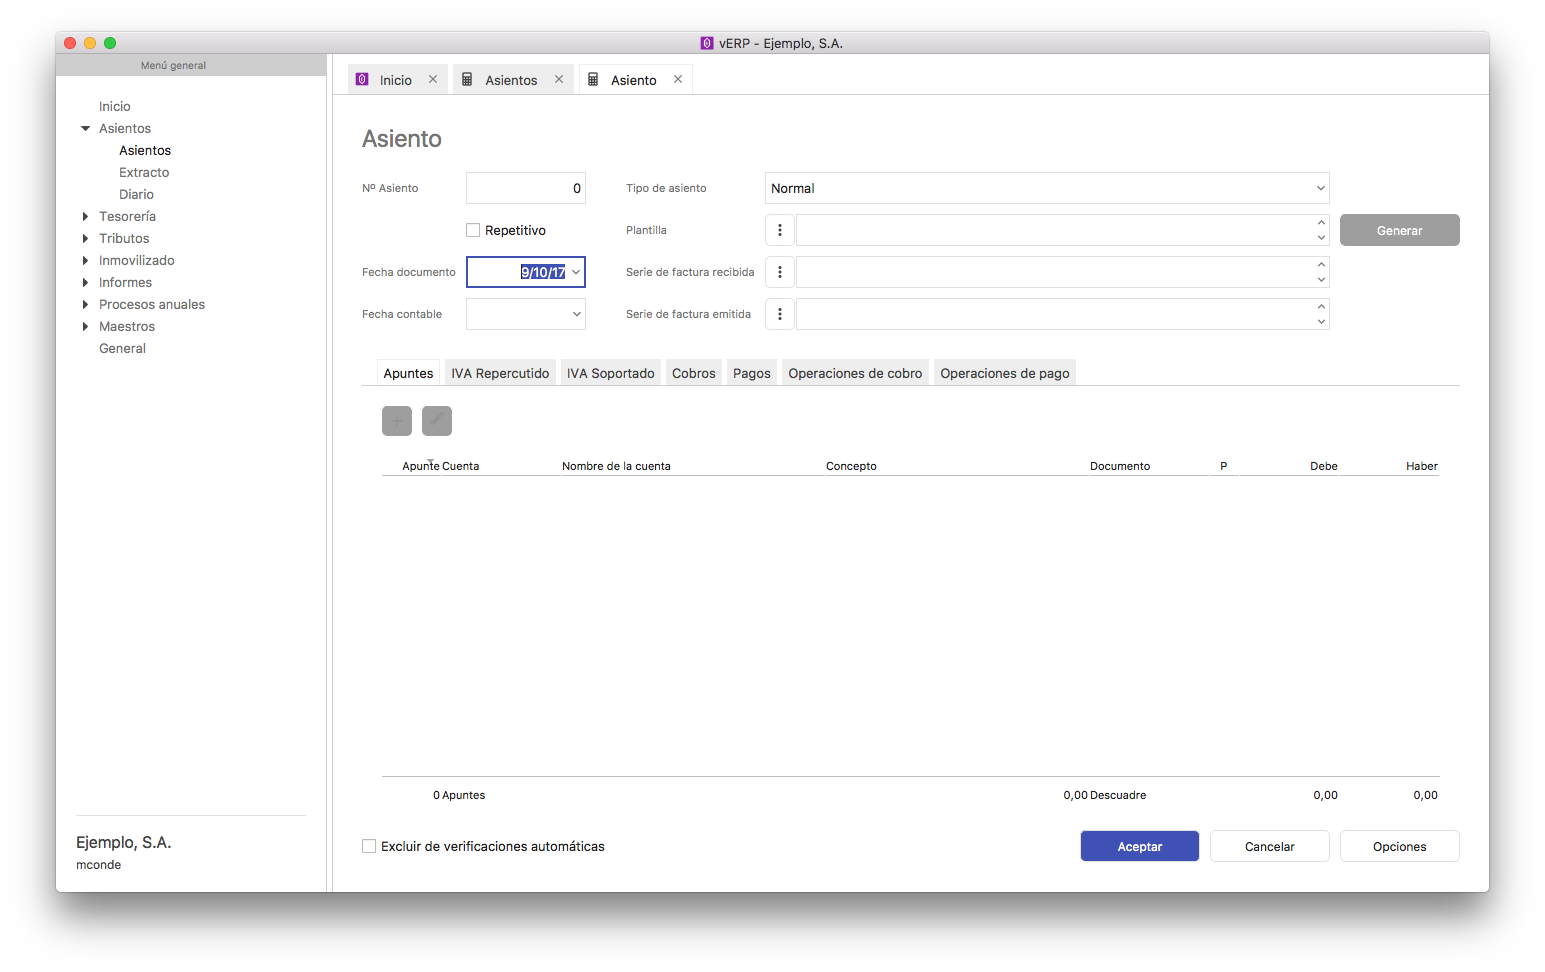Viewport: 1545px width, 972px height.
Task: Click the Aceptar button
Action: click(1139, 846)
